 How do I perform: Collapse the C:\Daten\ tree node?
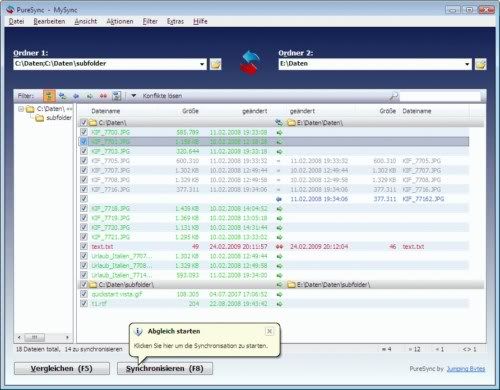21,109
